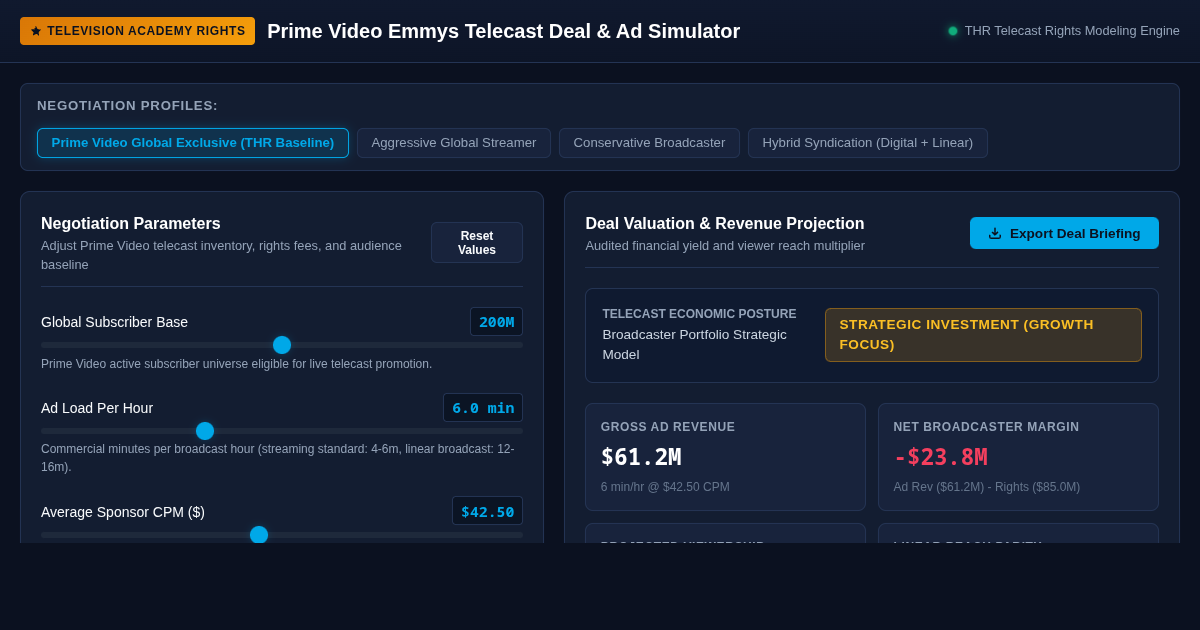1200x630 pixels.
Task: Click the Television Academy Rights badge
Action: click(x=137, y=31)
